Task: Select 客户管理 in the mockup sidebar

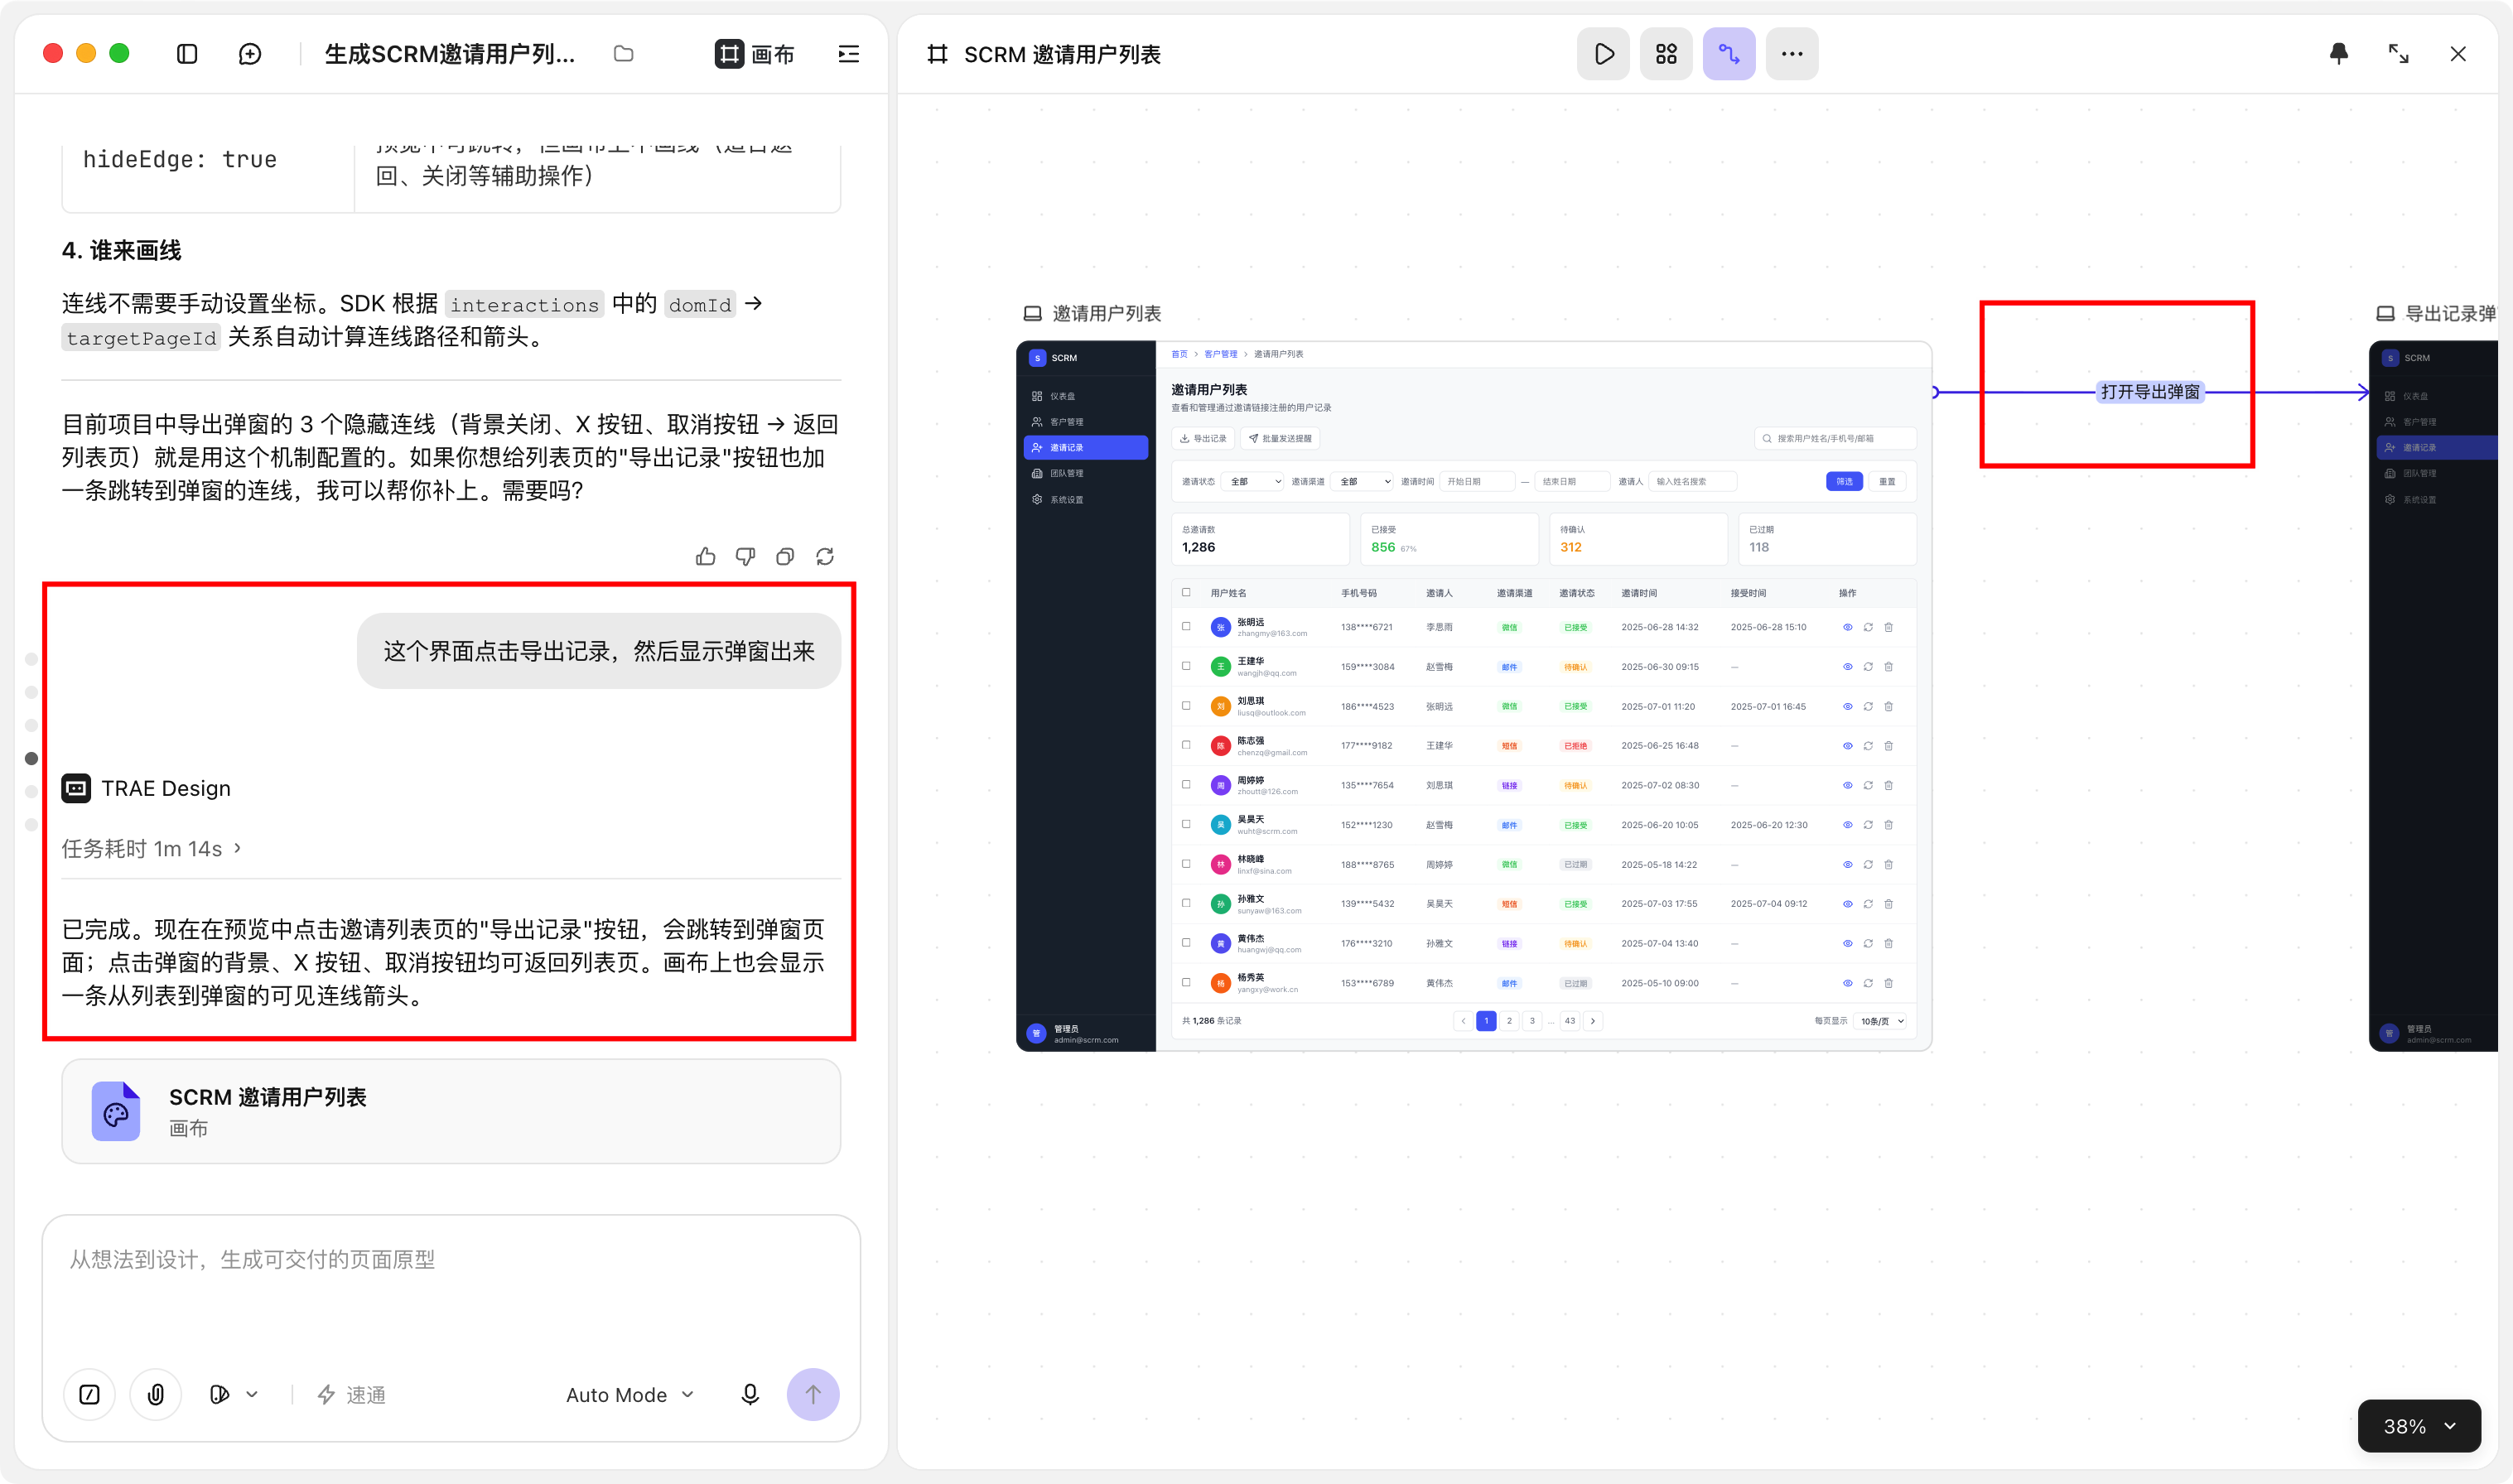Action: tap(1086, 422)
